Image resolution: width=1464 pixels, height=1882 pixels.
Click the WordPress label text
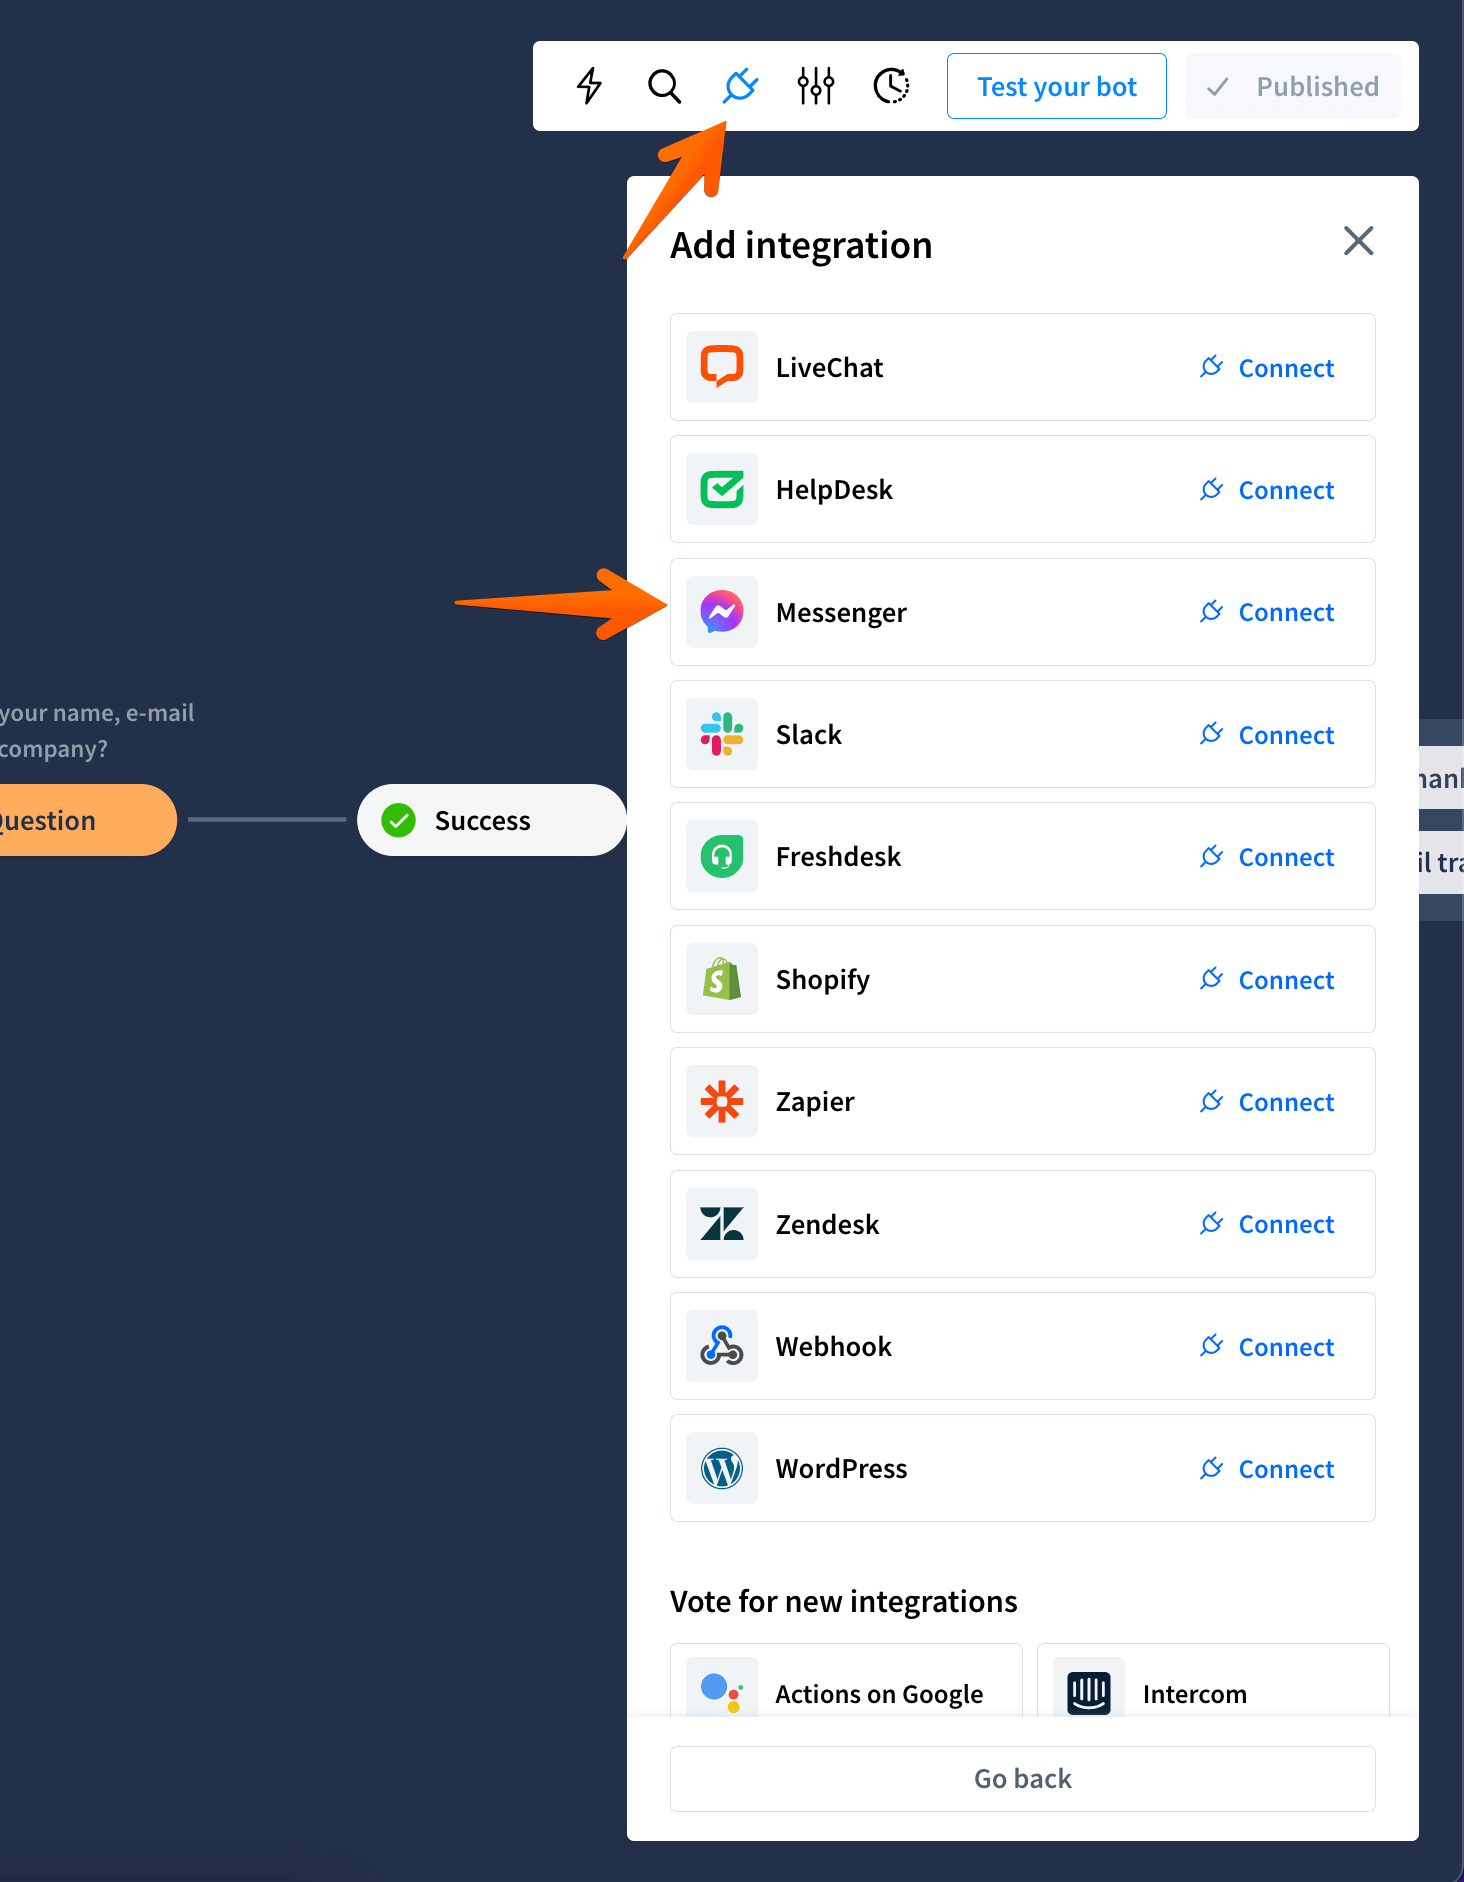tap(841, 1469)
